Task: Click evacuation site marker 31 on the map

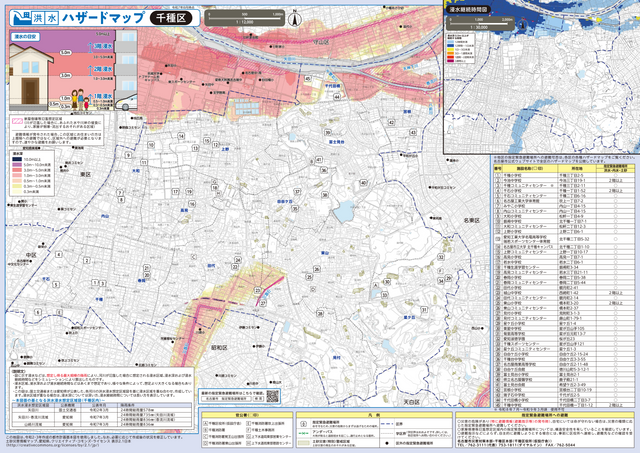Action: 424,310
